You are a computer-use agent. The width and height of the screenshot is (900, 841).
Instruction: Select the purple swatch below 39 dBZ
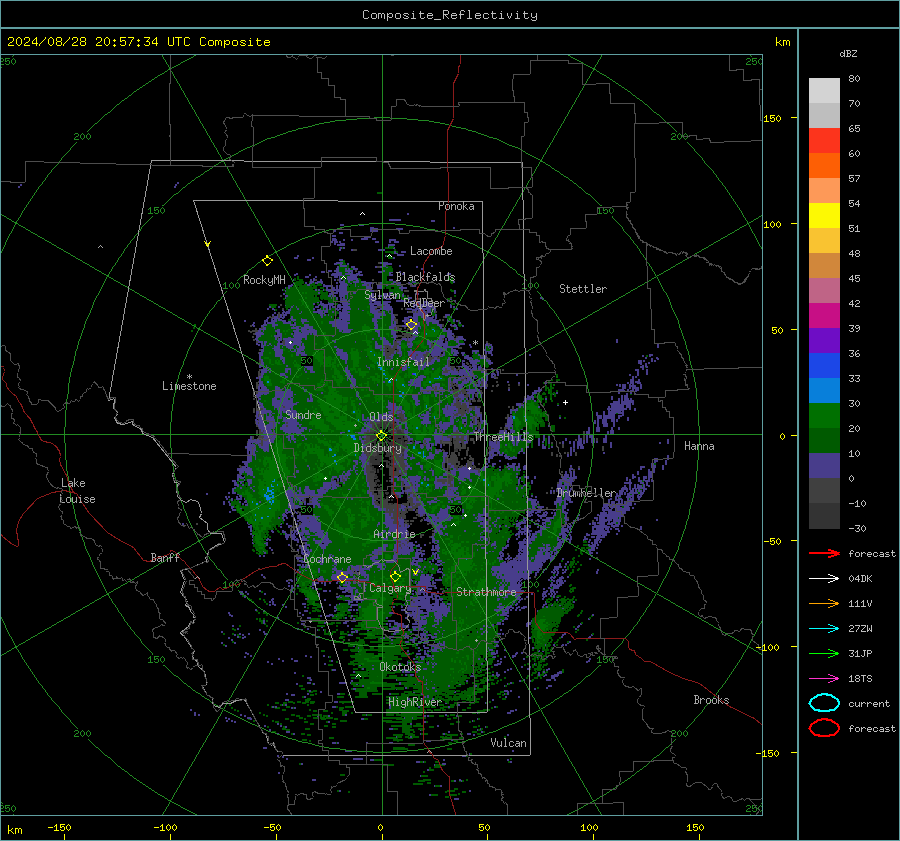click(x=824, y=340)
